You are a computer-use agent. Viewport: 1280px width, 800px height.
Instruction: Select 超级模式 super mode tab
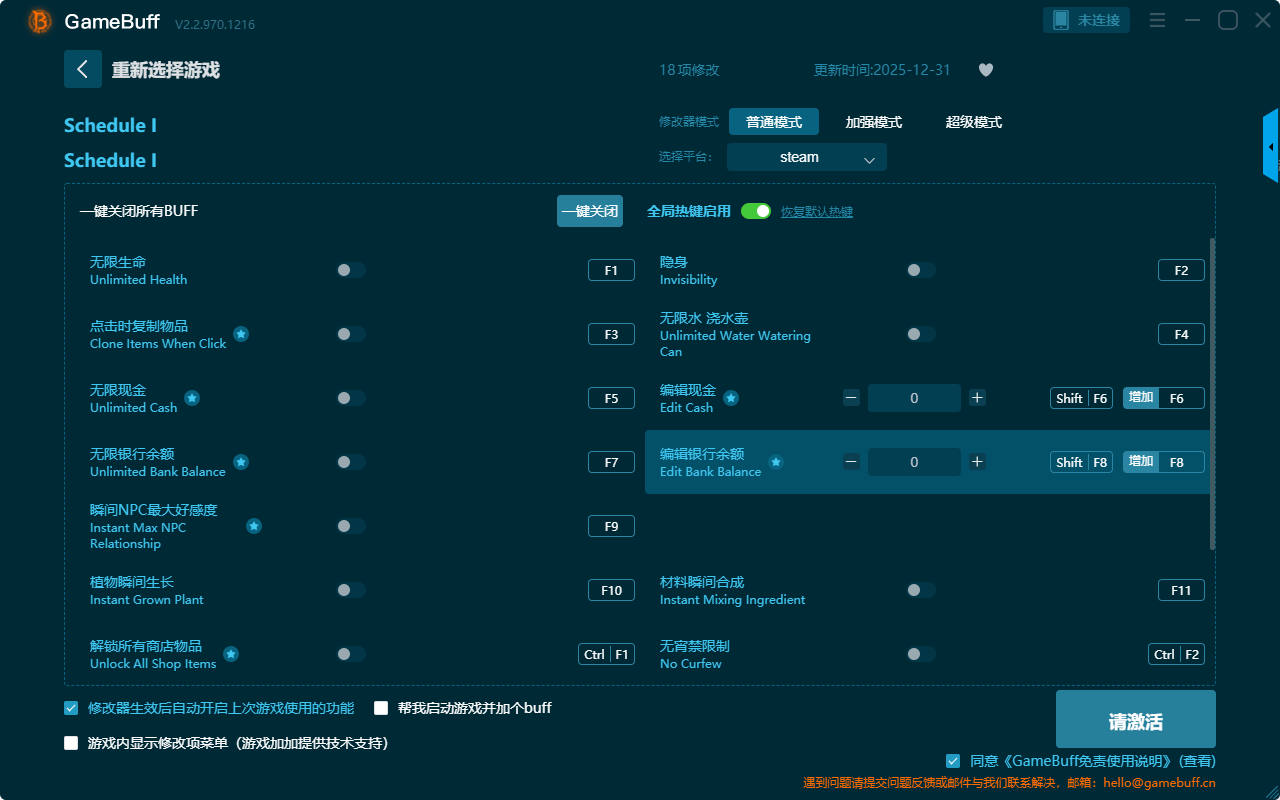[973, 122]
